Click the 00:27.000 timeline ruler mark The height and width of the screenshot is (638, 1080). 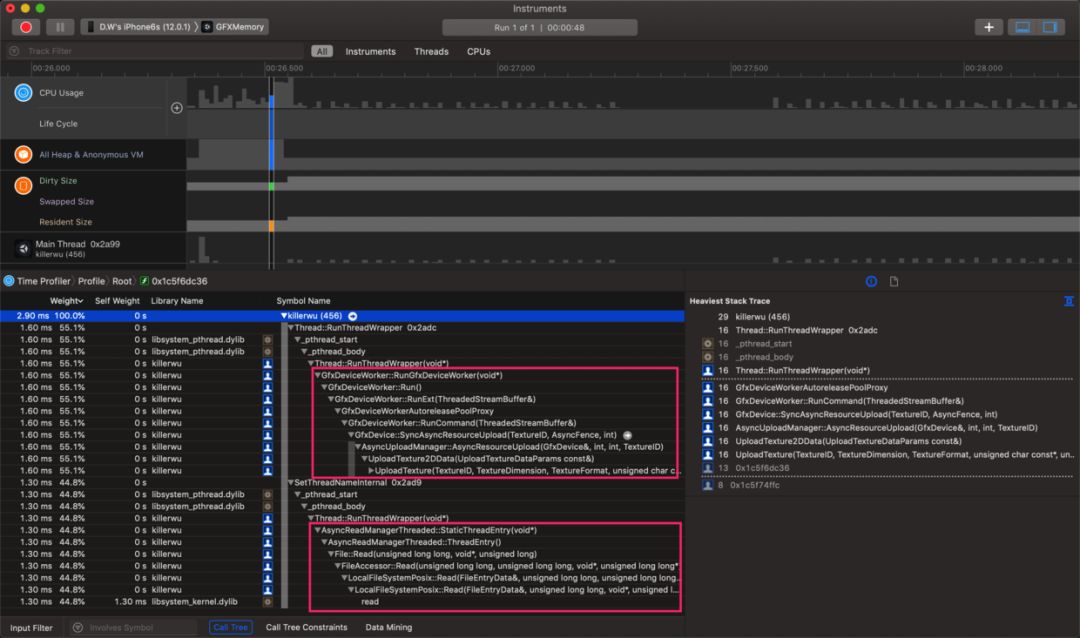point(516,68)
